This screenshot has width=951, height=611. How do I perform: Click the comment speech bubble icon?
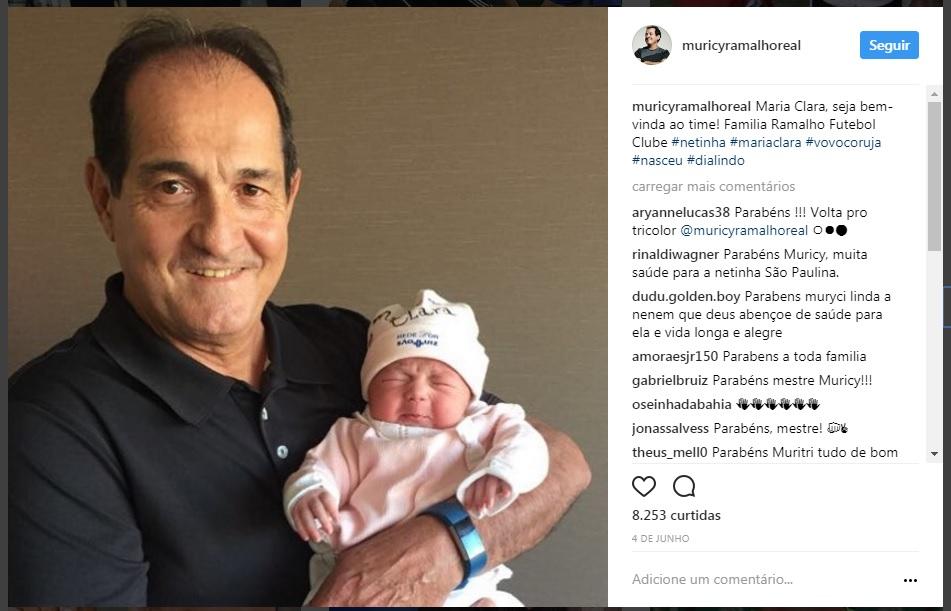(684, 487)
